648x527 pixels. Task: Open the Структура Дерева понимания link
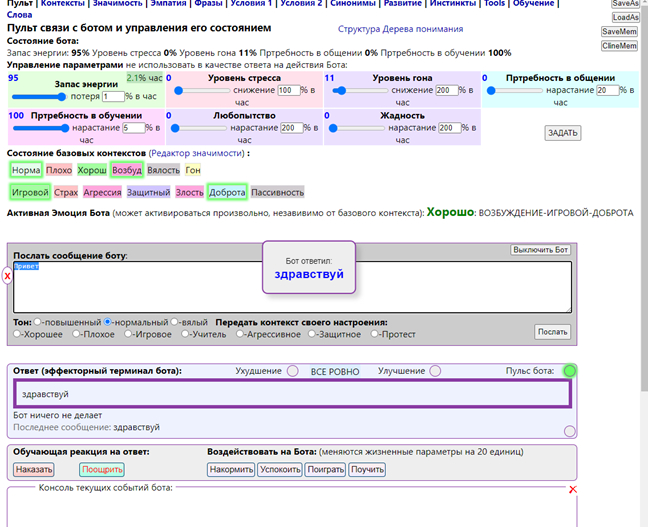(400, 29)
